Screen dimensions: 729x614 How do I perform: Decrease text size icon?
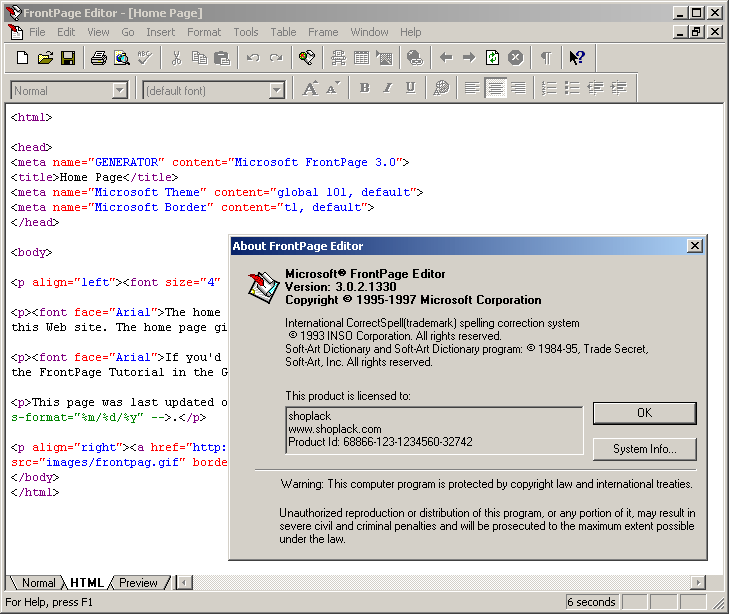[333, 88]
